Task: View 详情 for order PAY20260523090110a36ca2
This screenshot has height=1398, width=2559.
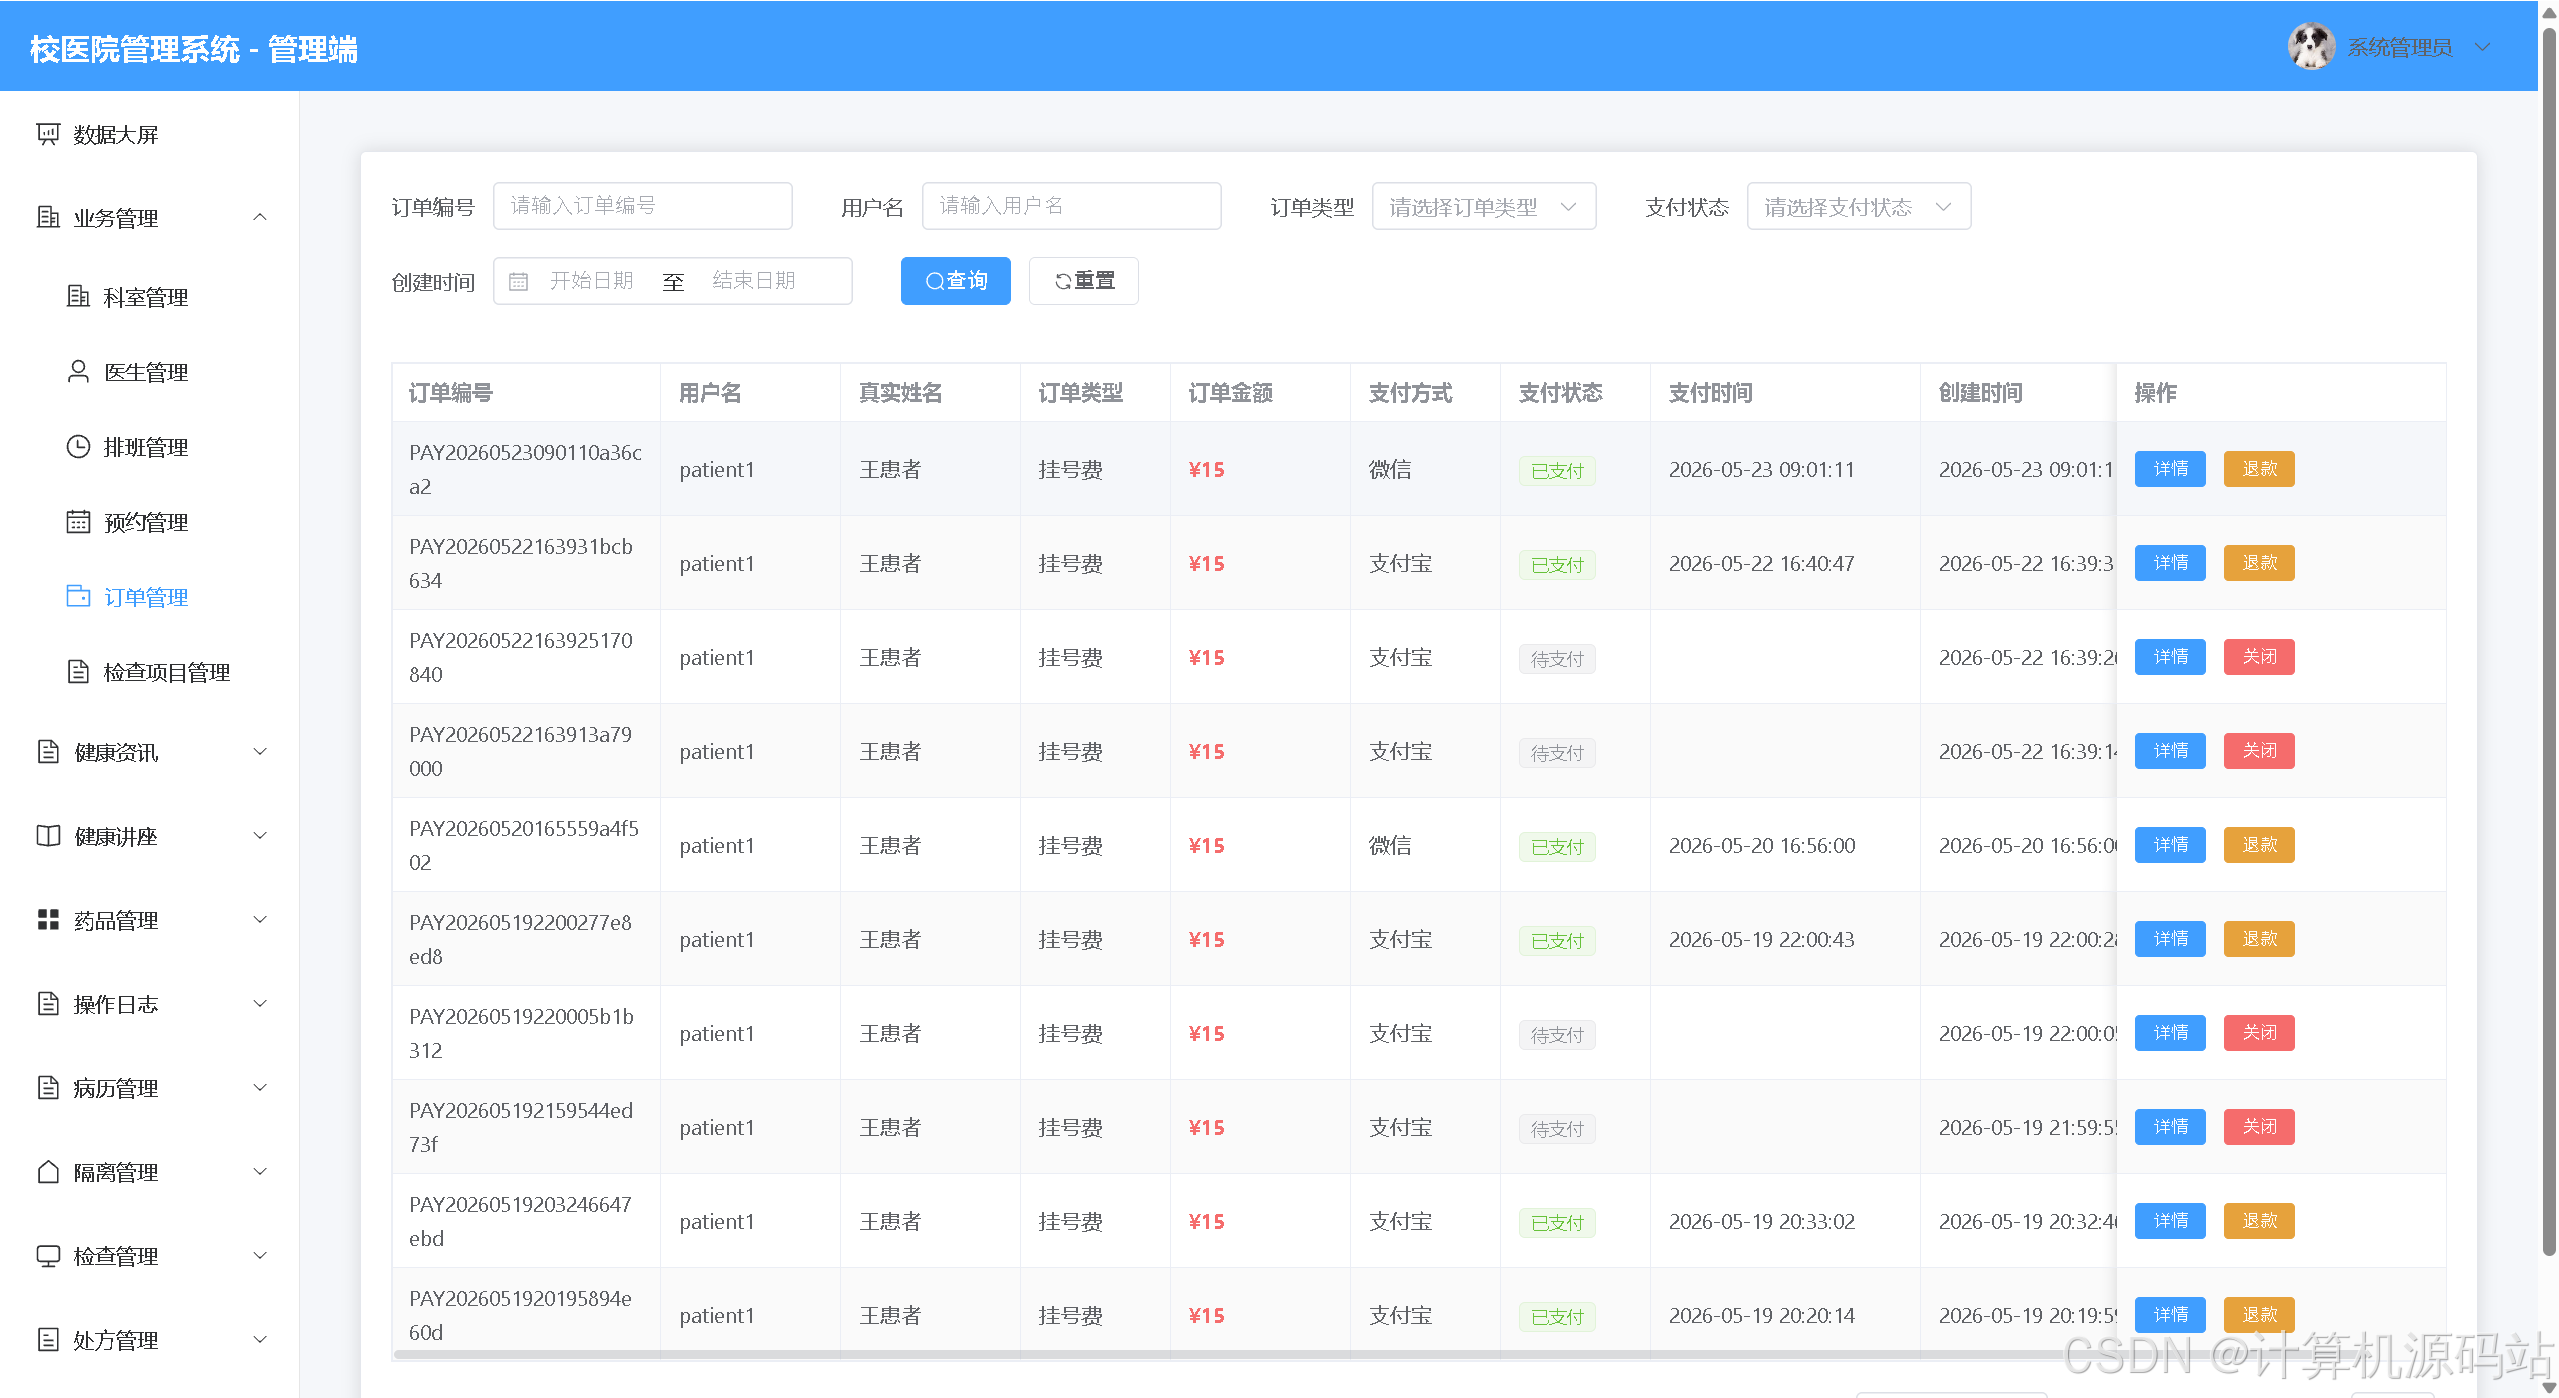Action: click(2170, 469)
